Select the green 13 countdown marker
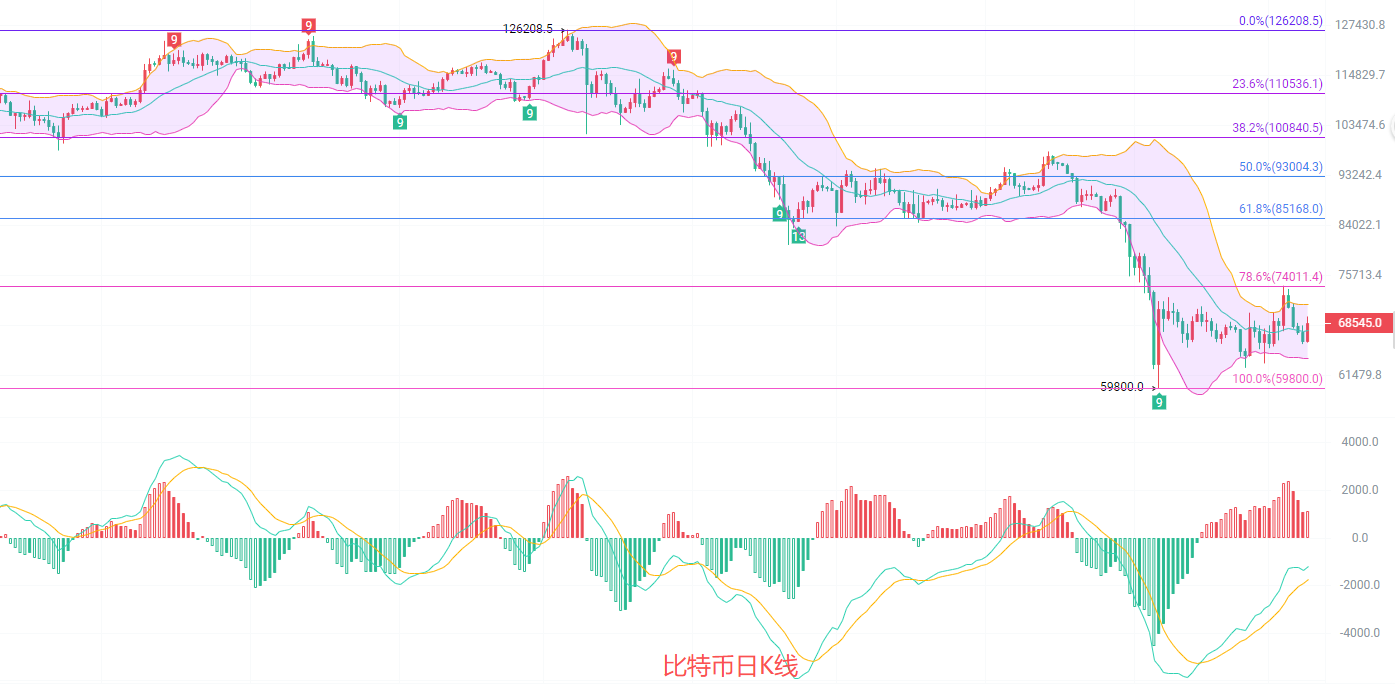This screenshot has width=1395, height=686. coord(799,237)
